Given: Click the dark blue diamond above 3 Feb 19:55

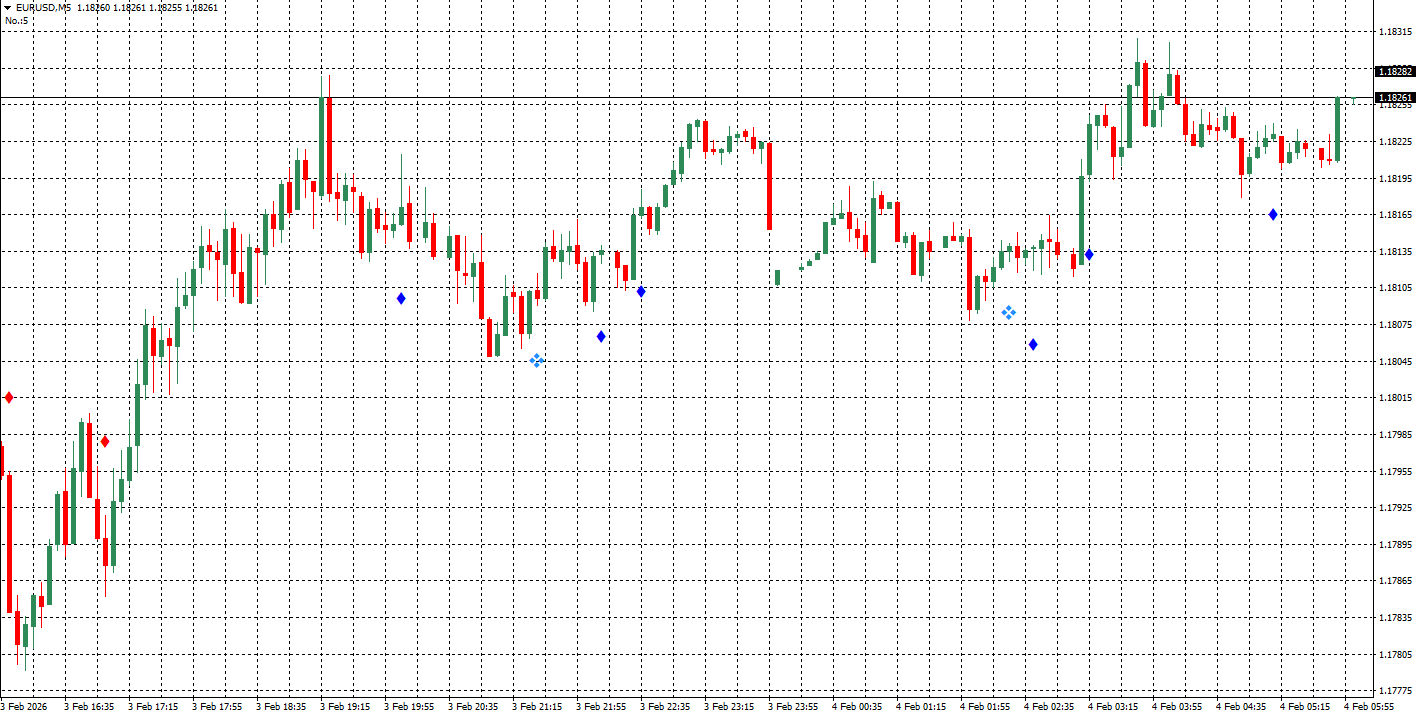Looking at the screenshot, I should click(401, 298).
